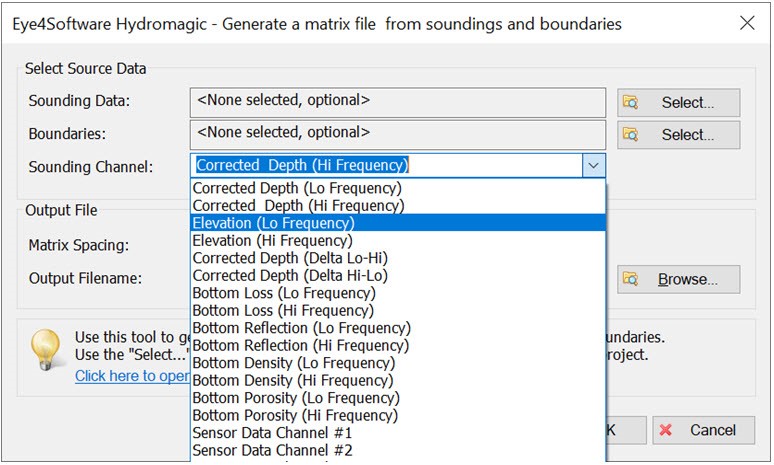Click the Output Filename label
The width and height of the screenshot is (774, 465).
coord(85,278)
